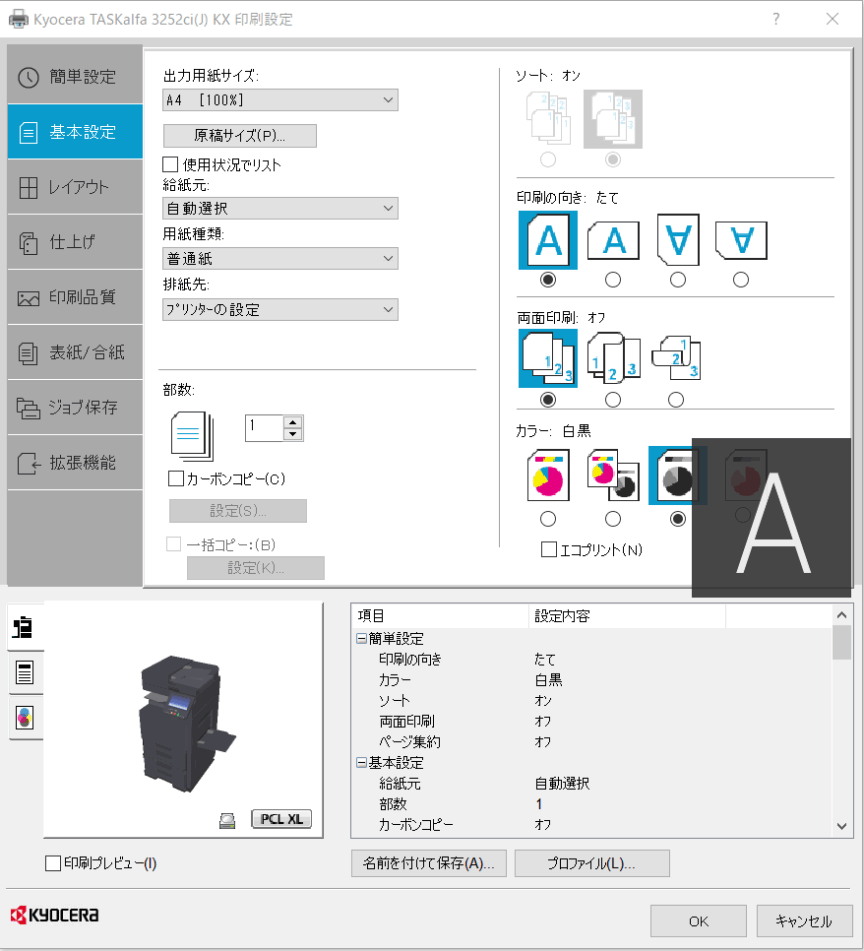Open the 給紙元 自動選択 dropdown
This screenshot has height=951, width=864.
pyautogui.click(x=280, y=209)
